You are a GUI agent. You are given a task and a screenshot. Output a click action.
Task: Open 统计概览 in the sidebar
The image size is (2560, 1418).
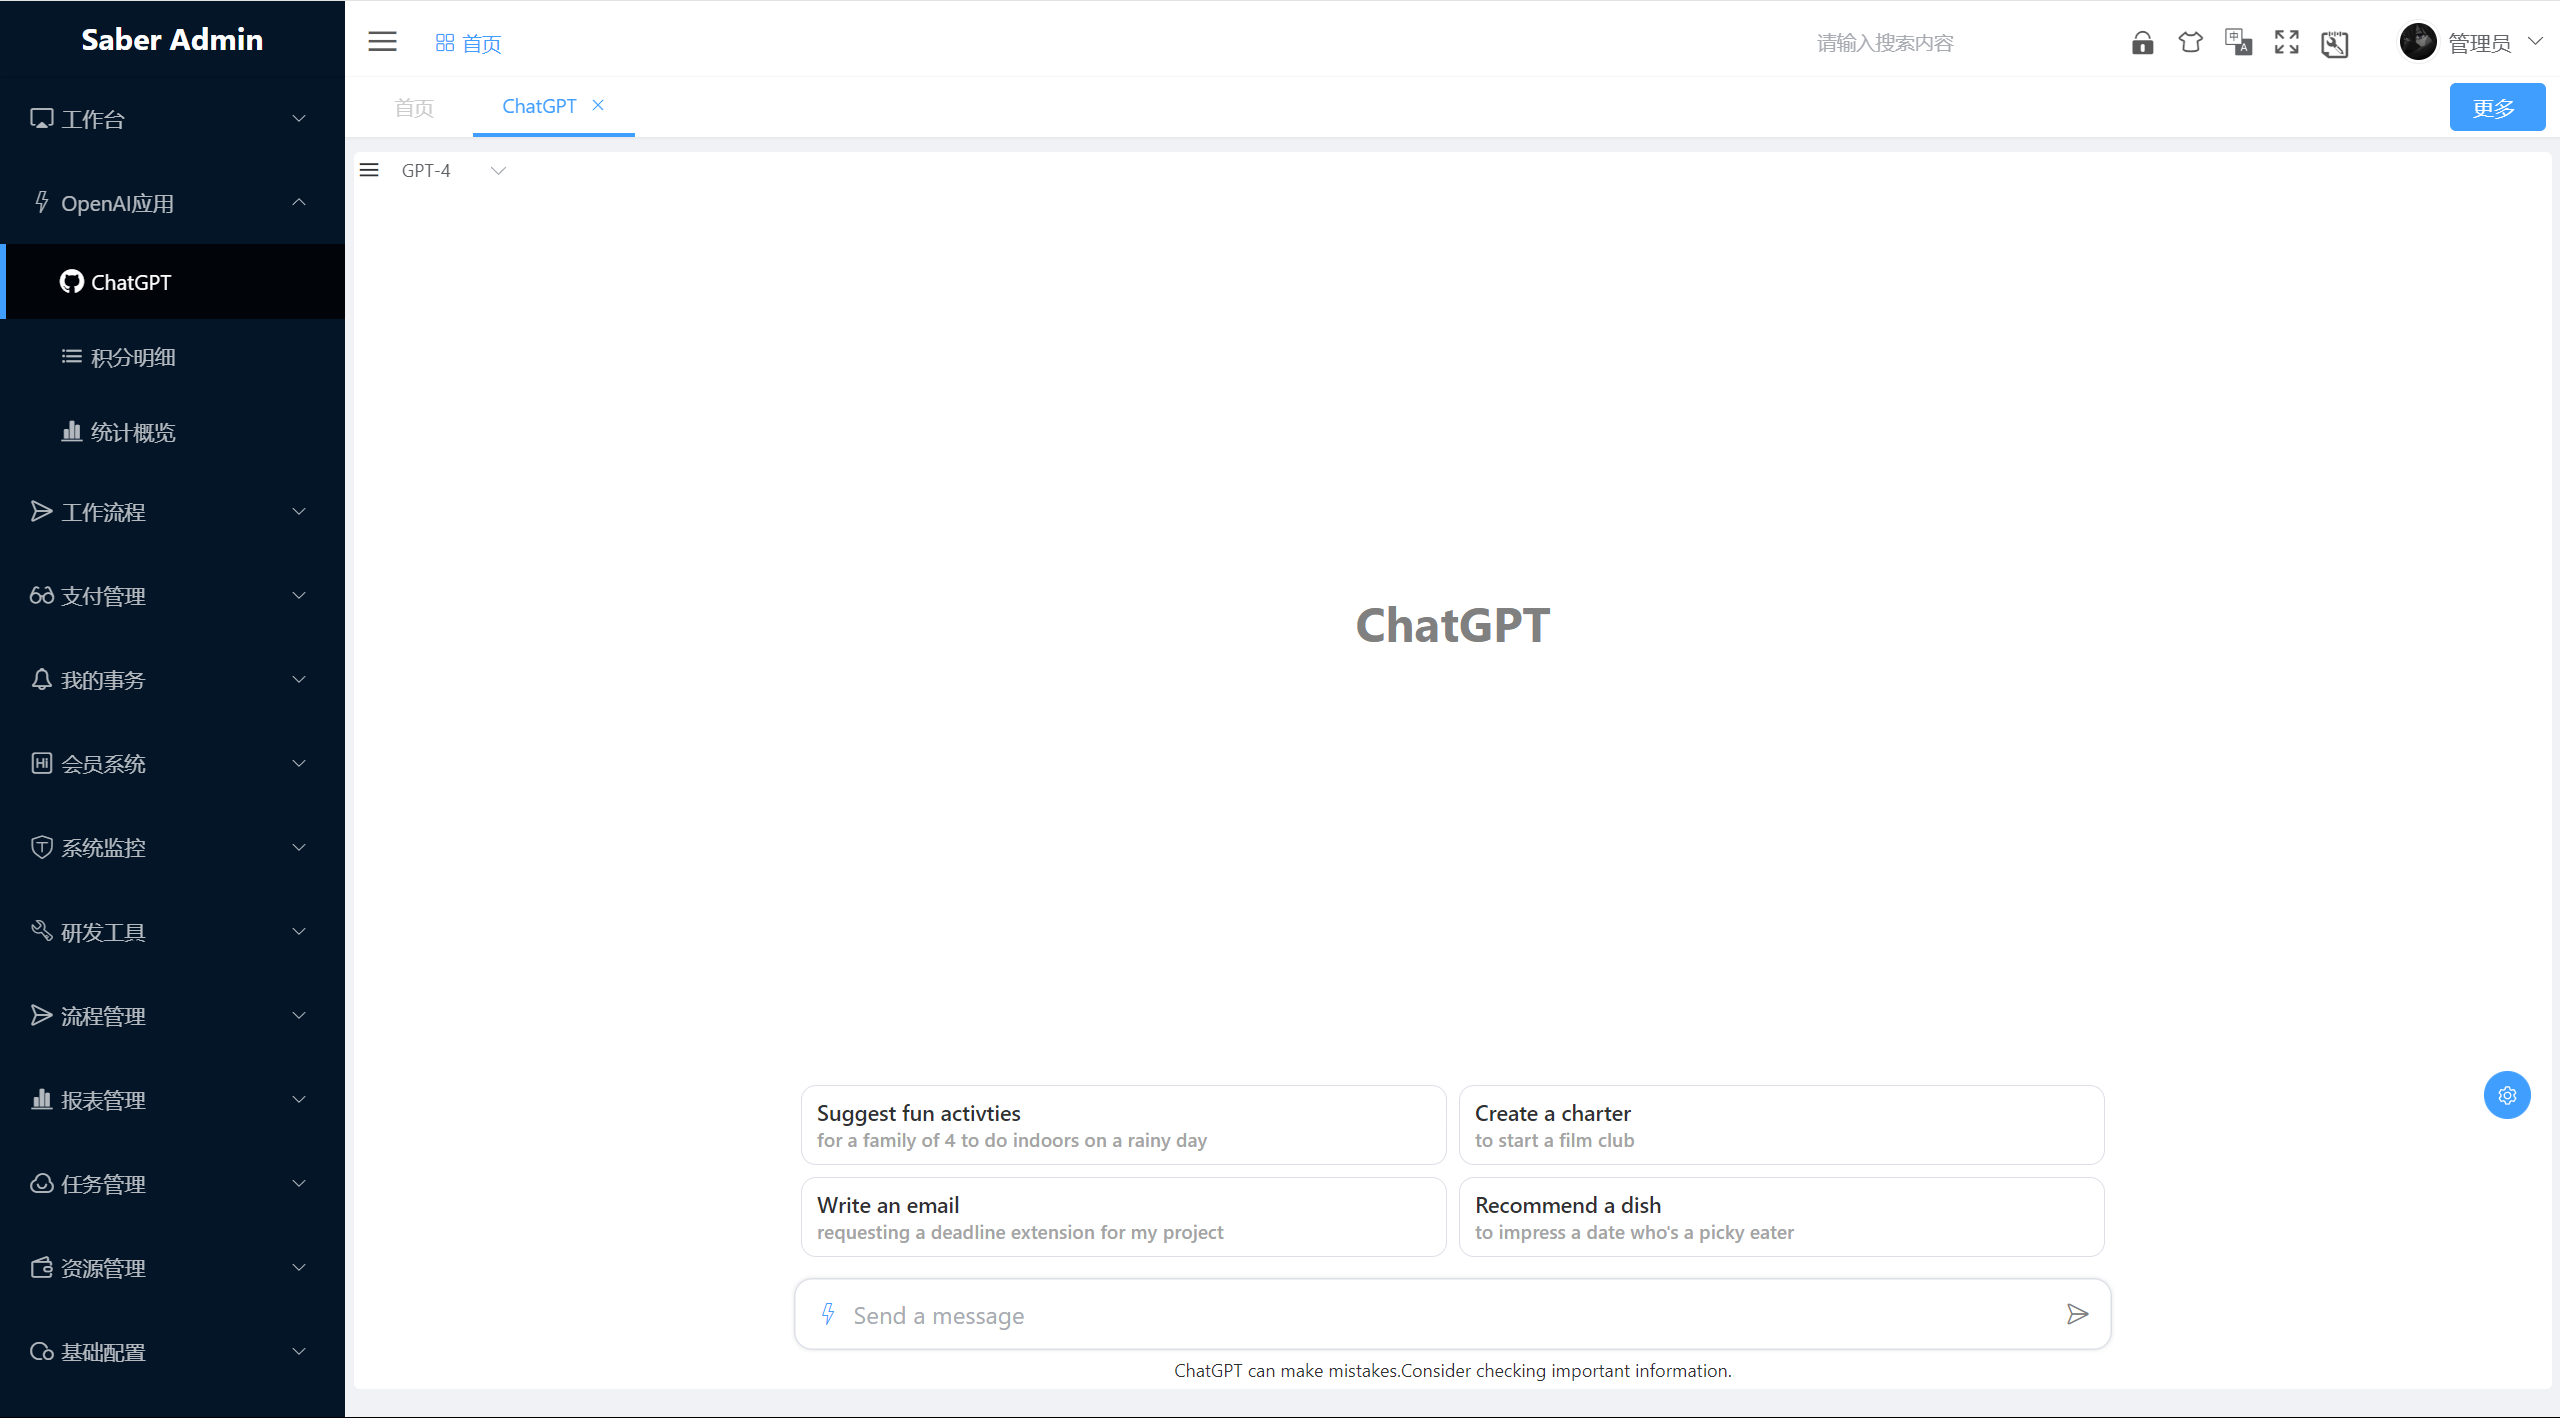tap(172, 432)
